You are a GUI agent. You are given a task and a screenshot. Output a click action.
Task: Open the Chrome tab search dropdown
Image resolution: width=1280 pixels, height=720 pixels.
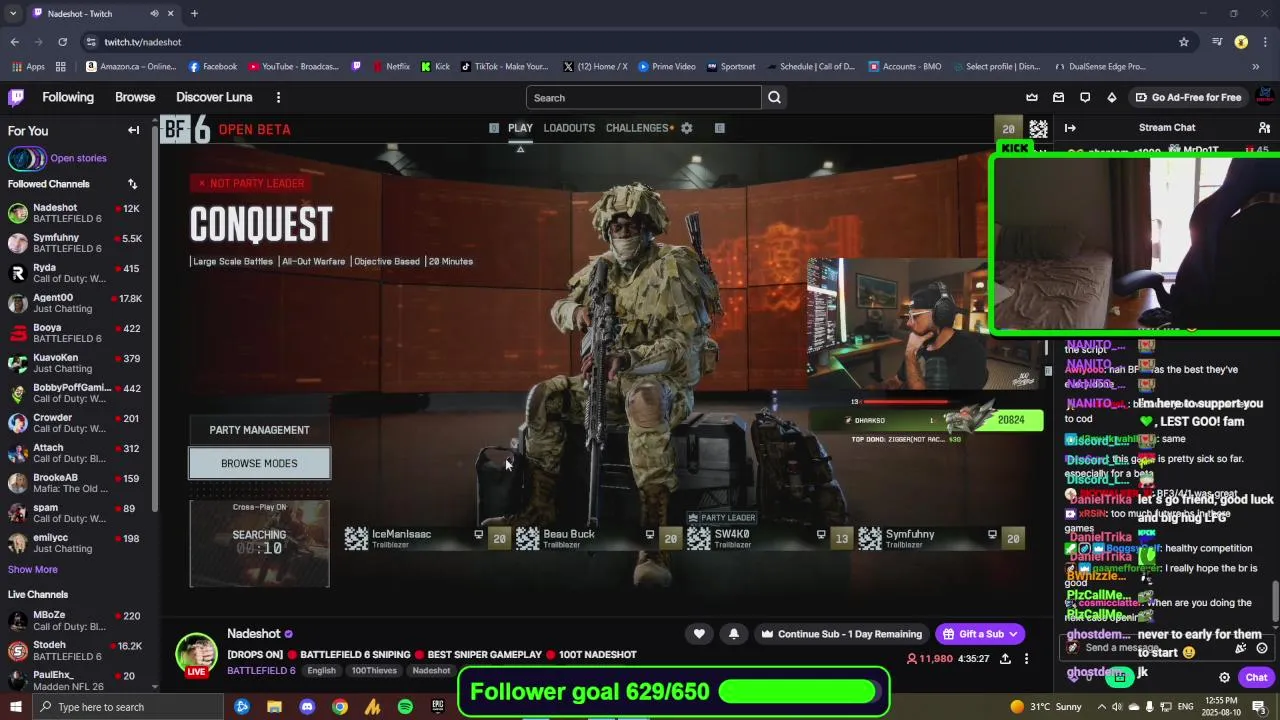coord(13,14)
